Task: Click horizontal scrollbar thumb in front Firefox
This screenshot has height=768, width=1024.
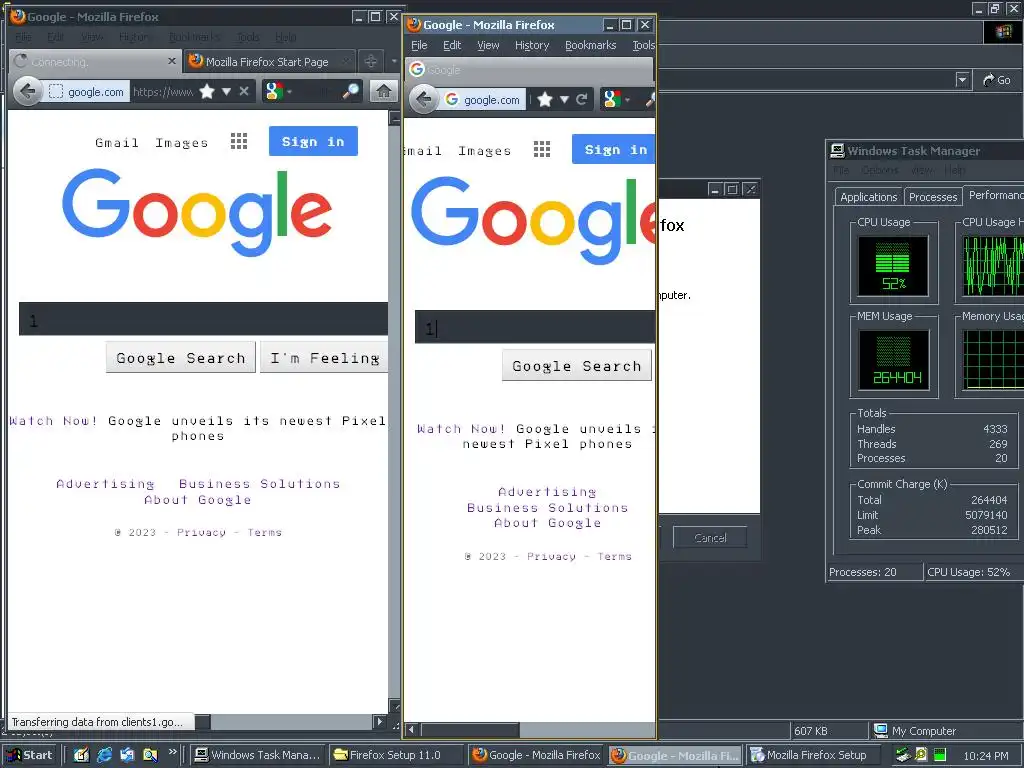Action: (470, 729)
